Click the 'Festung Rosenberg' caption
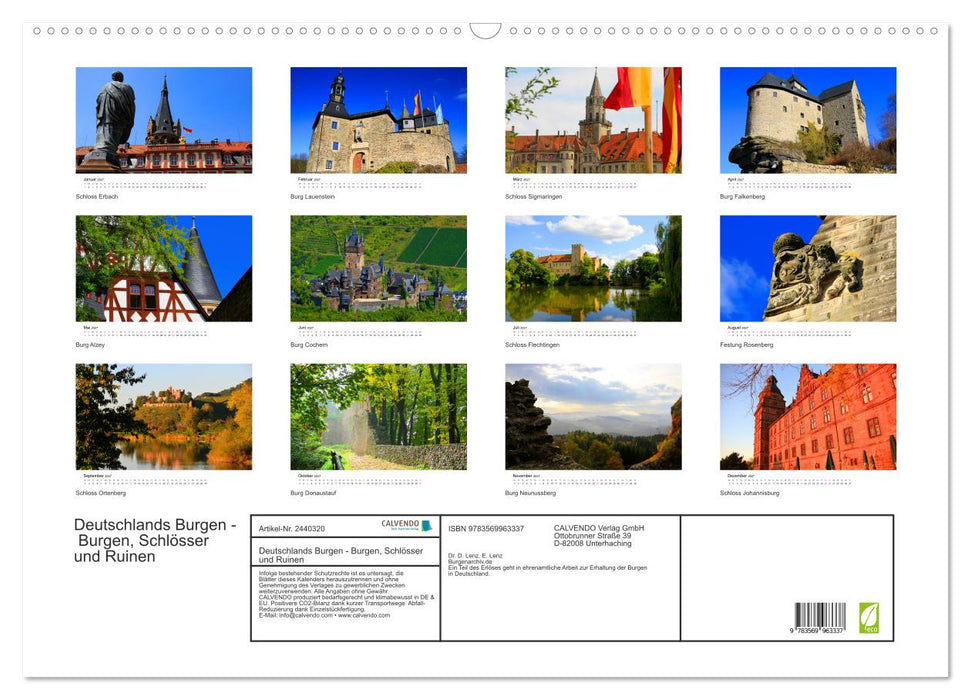 tap(747, 344)
